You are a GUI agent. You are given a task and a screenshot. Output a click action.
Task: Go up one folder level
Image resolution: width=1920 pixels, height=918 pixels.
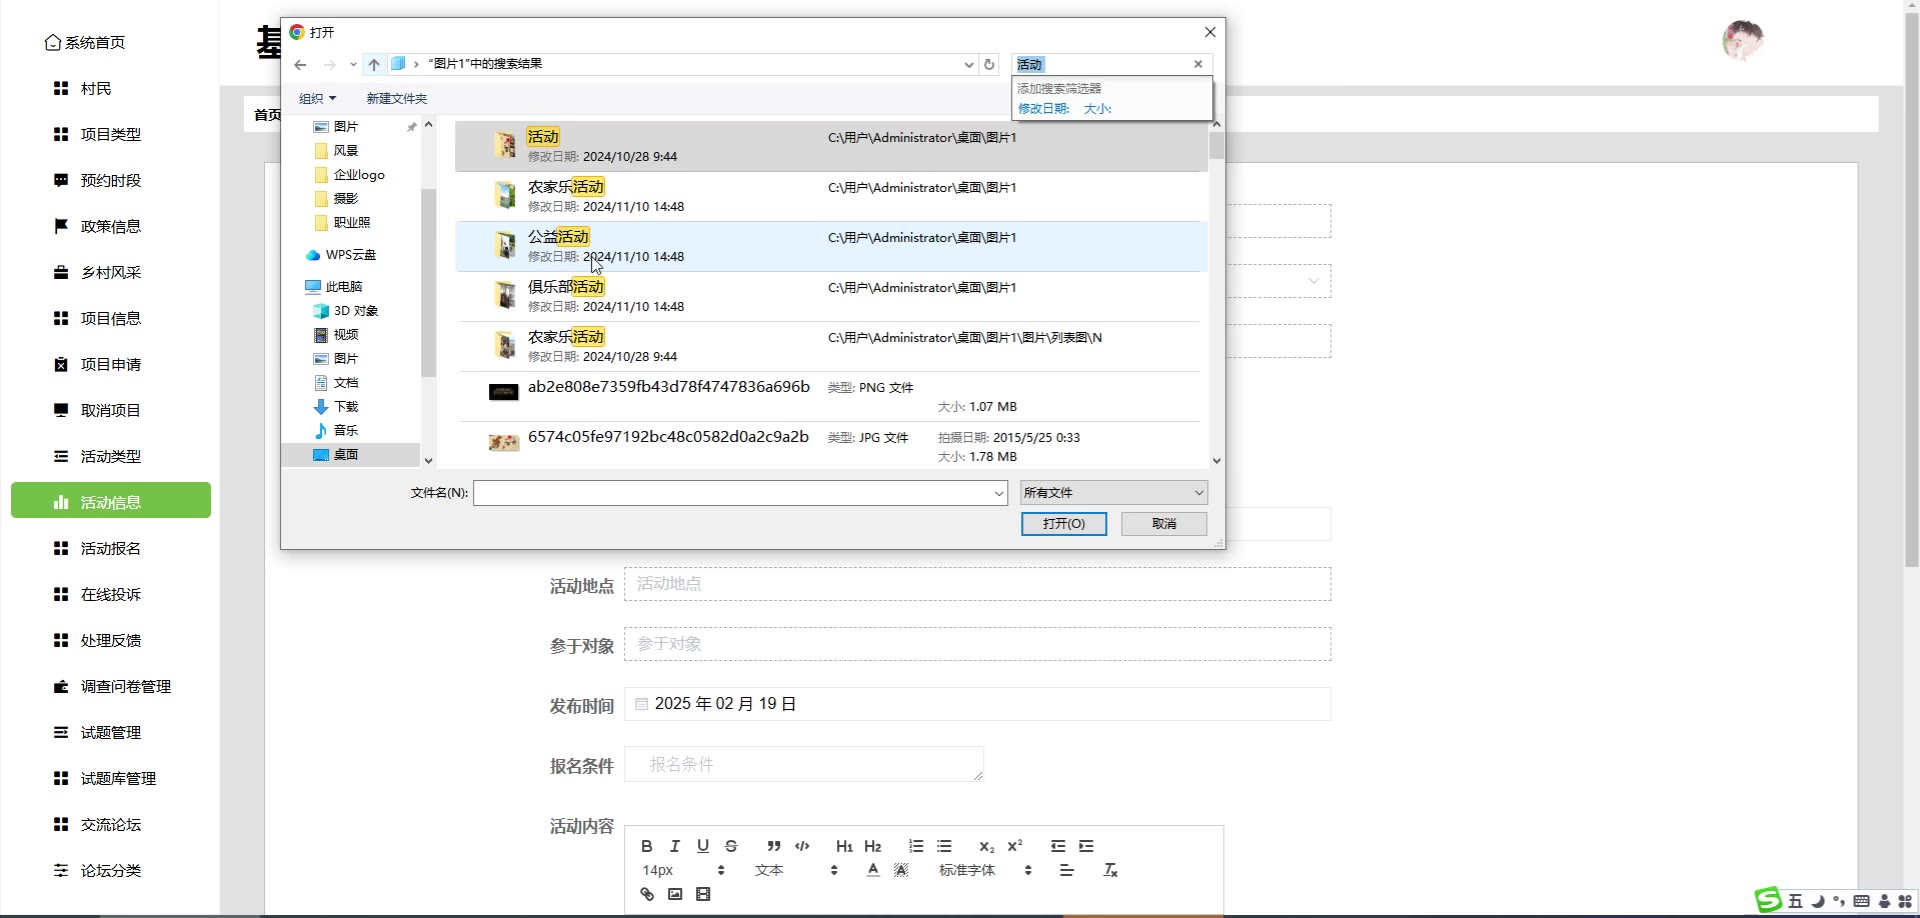tap(374, 64)
